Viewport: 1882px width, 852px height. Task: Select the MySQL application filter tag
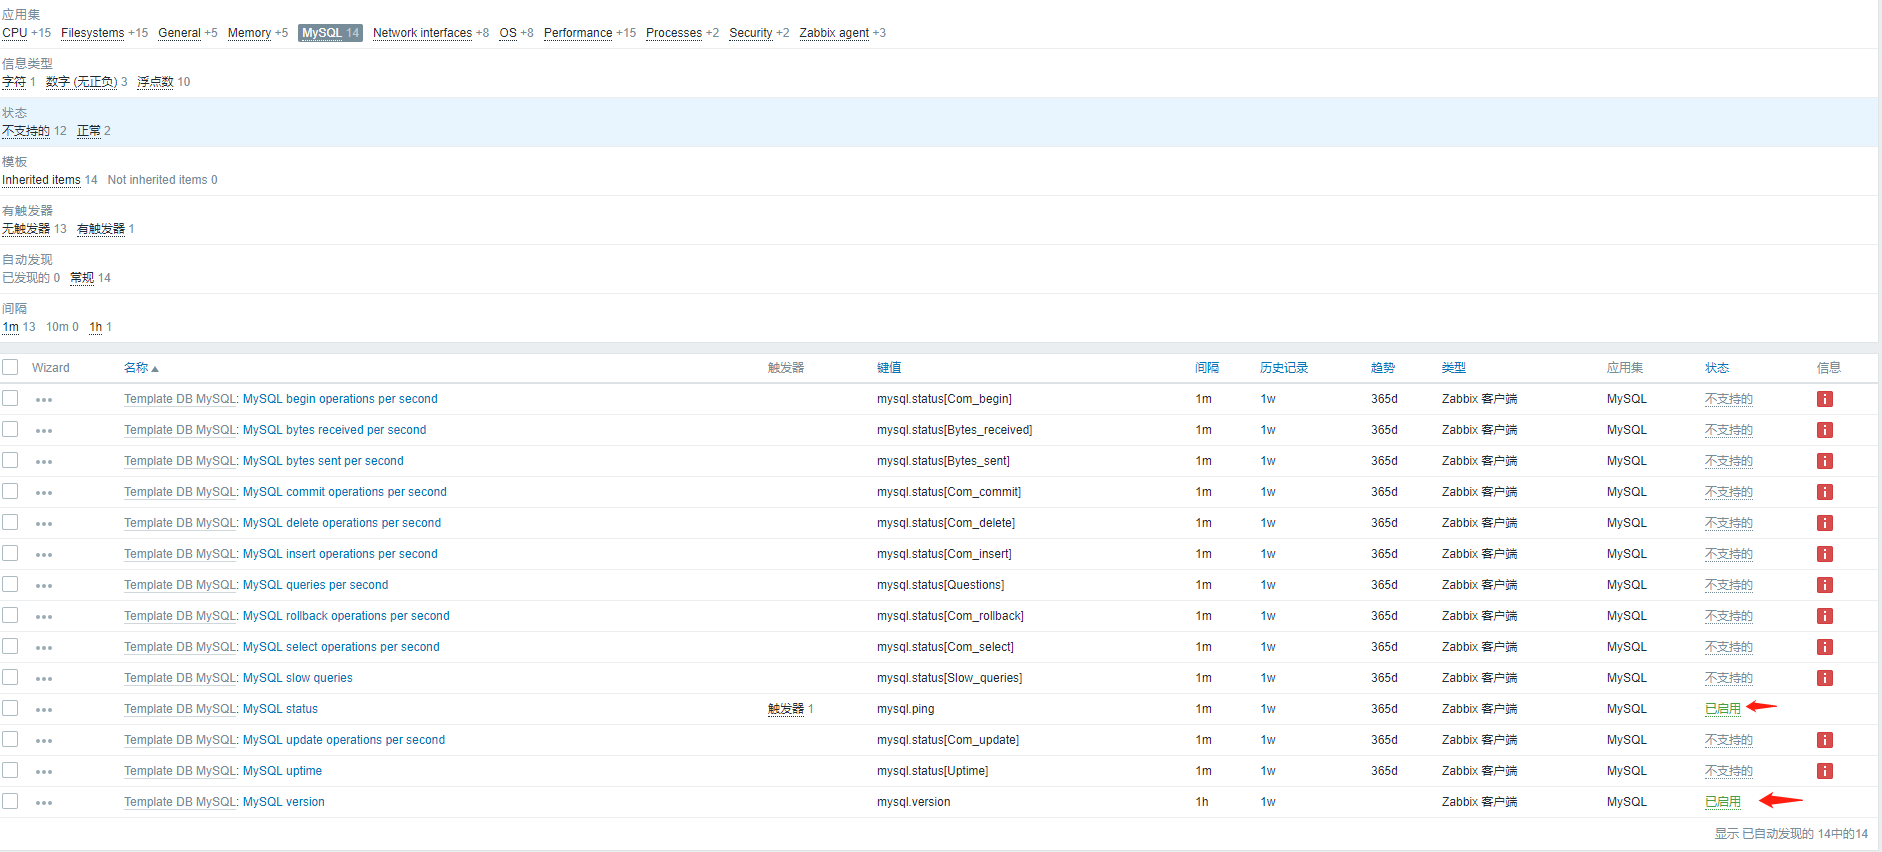coord(330,33)
